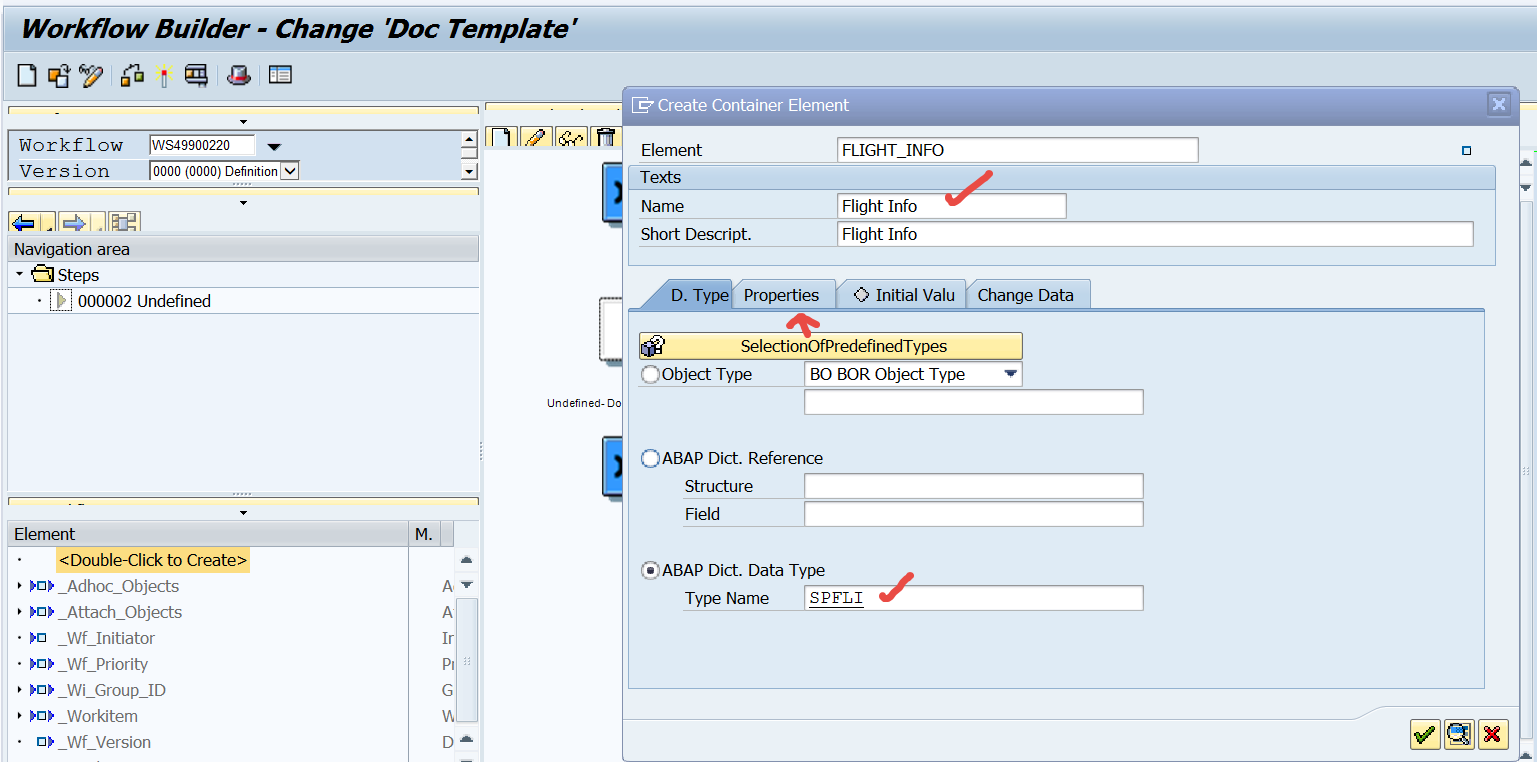Expand the _Wi_Group_ID element node
Viewport: 1537px width, 762px height.
pos(19,690)
